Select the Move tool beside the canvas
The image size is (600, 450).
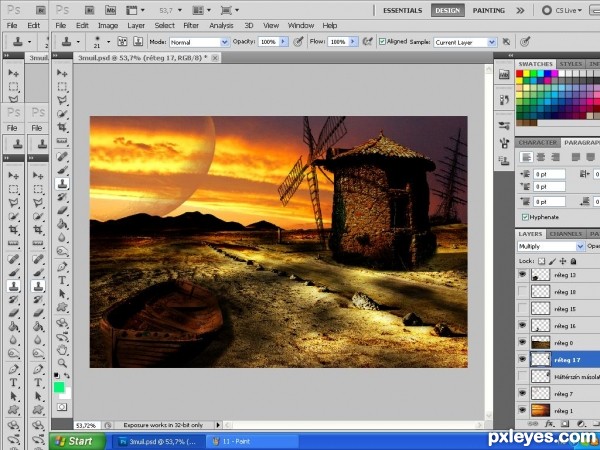click(x=62, y=72)
